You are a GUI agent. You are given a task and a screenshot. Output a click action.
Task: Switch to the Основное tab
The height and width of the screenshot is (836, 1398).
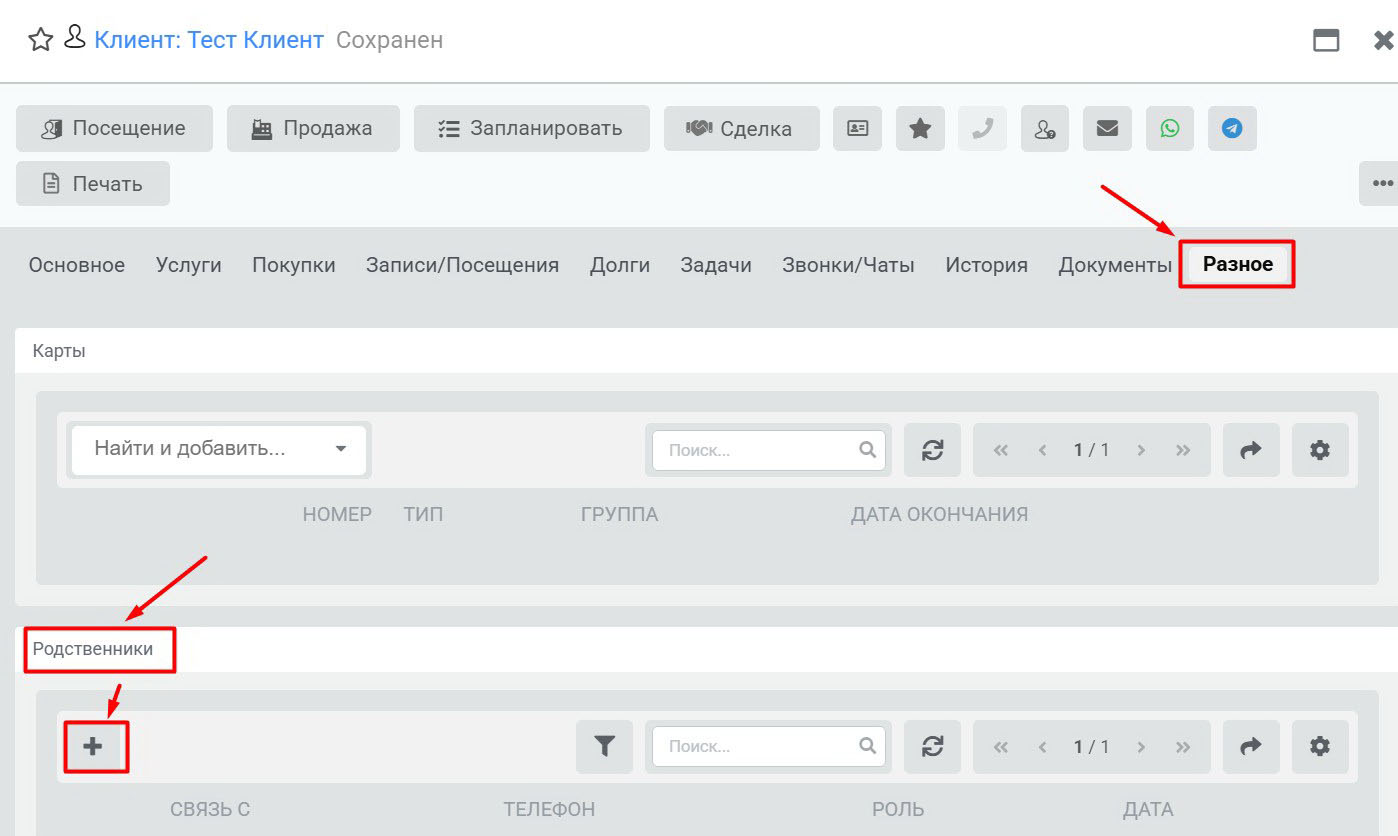click(x=77, y=265)
